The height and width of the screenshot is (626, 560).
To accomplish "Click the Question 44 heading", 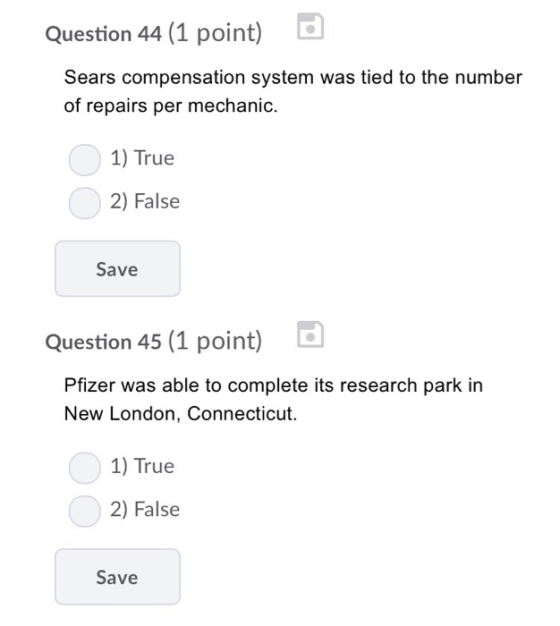I will (103, 34).
